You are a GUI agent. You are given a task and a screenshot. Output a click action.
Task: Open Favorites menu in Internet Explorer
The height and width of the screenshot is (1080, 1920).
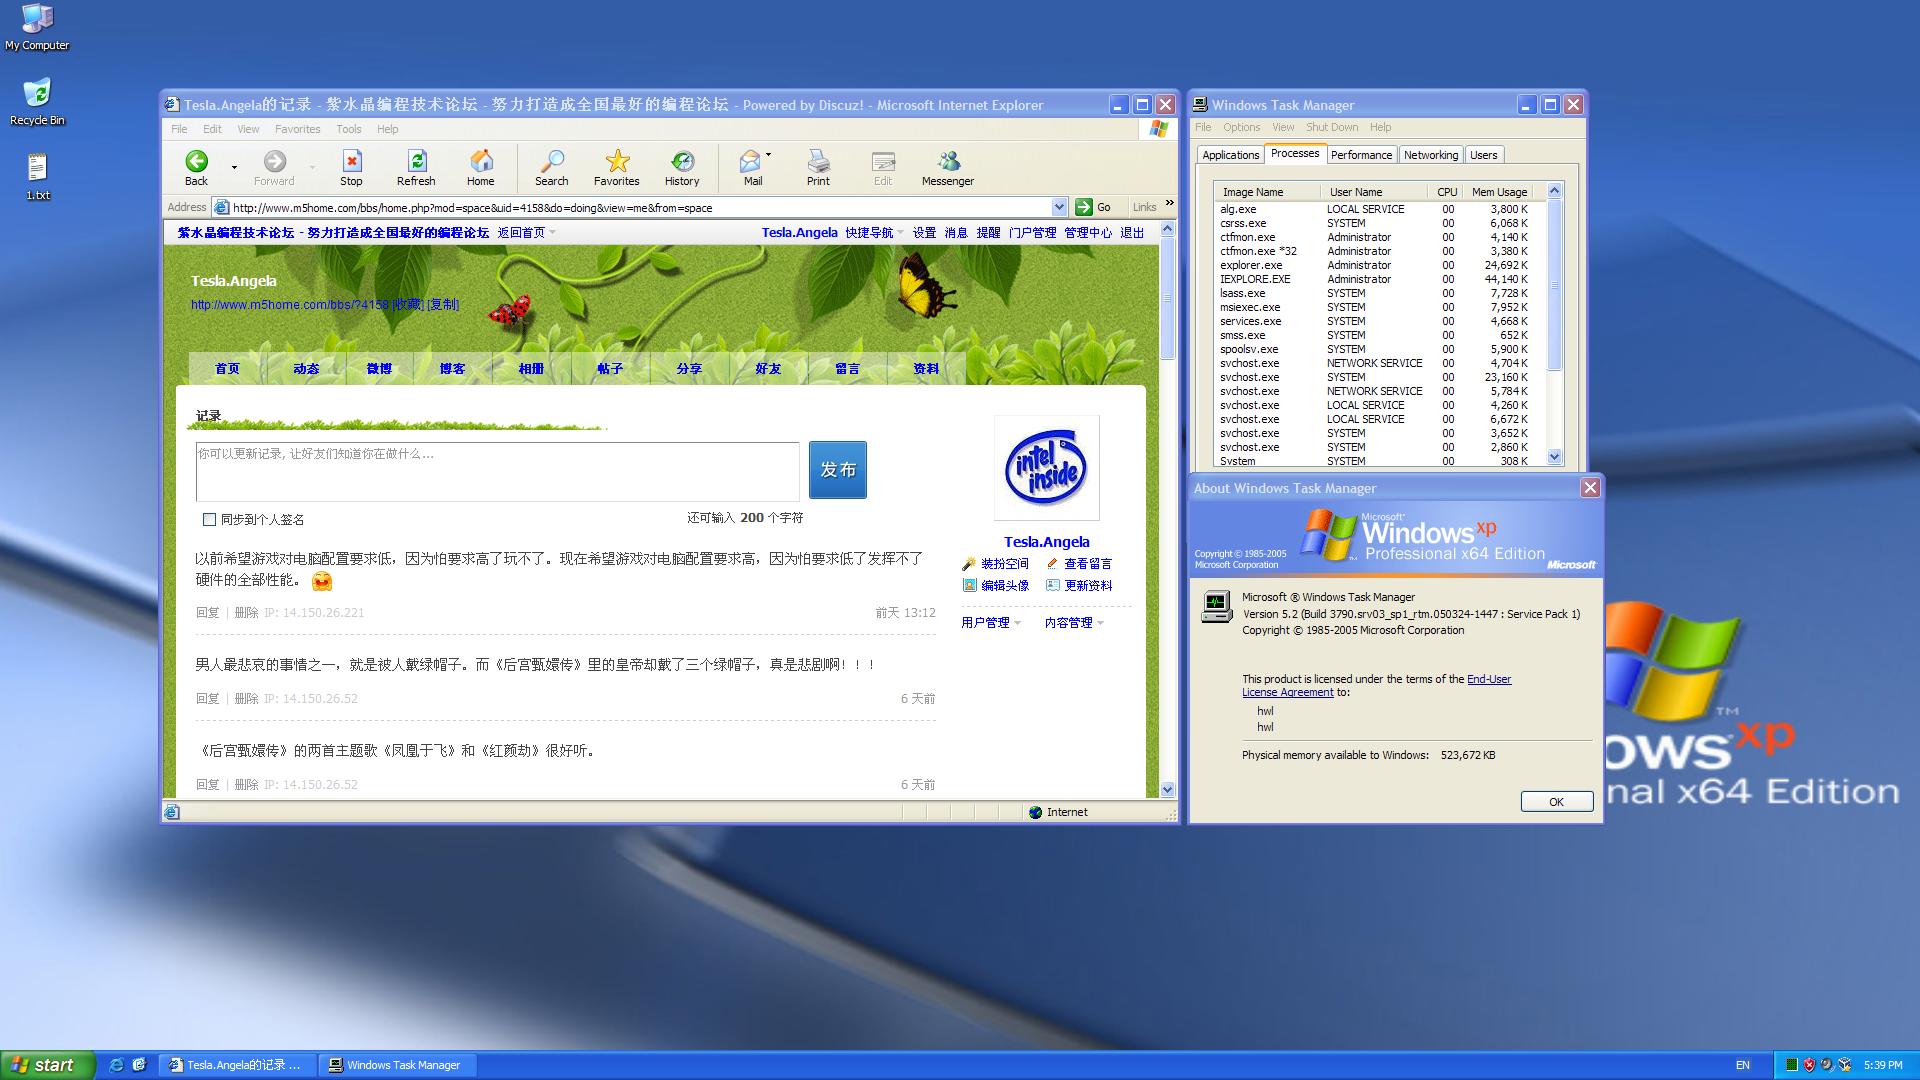point(298,129)
